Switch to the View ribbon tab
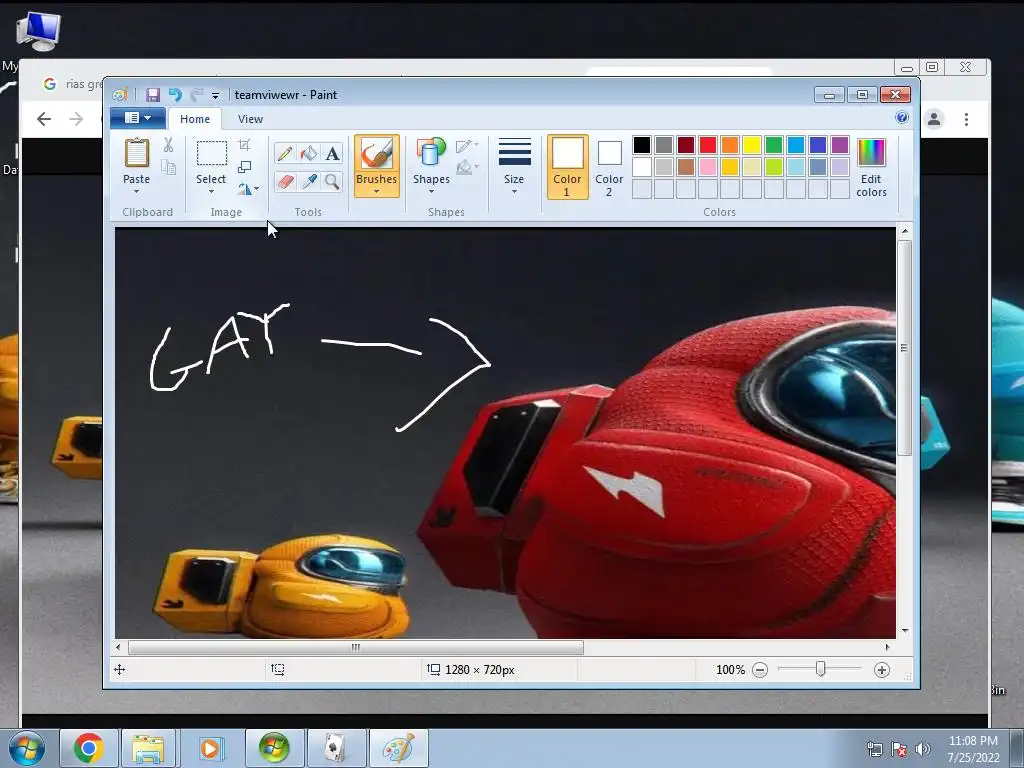This screenshot has height=768, width=1024. tap(250, 119)
